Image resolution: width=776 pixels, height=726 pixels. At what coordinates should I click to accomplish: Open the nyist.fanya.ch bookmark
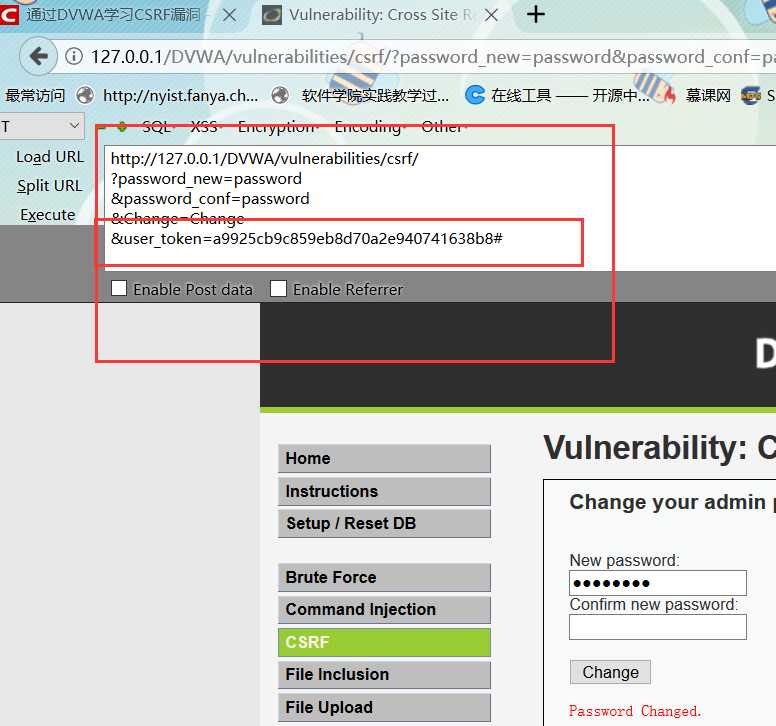point(180,95)
